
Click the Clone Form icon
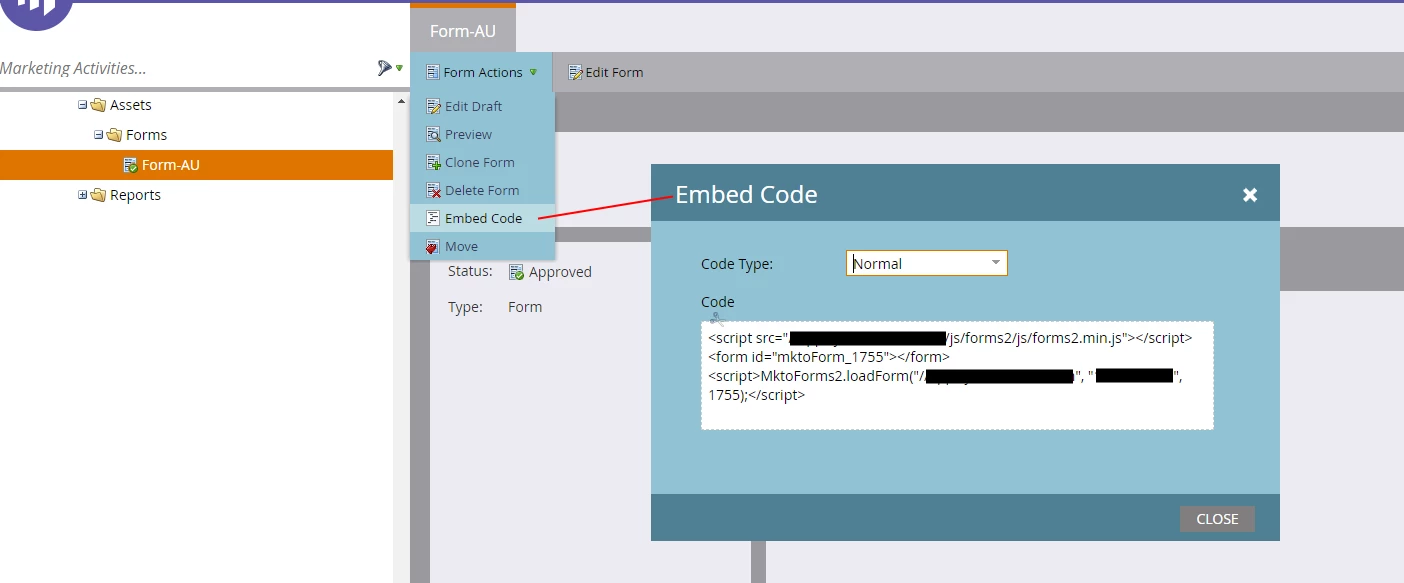coord(433,162)
